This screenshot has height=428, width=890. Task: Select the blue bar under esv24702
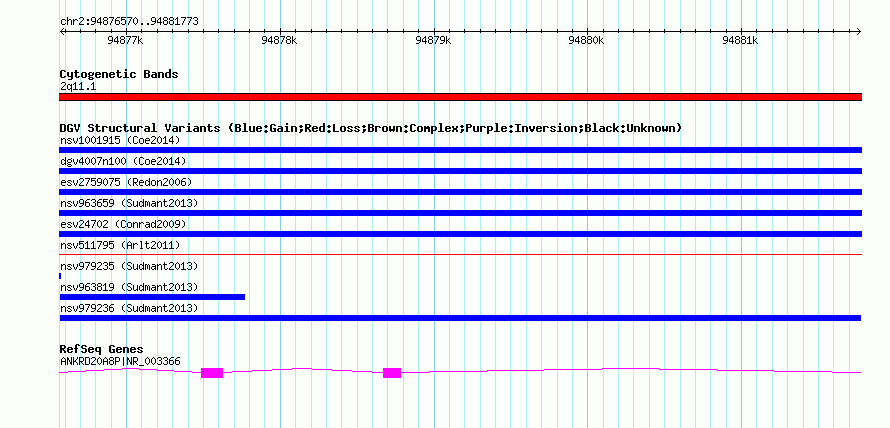[x=460, y=234]
